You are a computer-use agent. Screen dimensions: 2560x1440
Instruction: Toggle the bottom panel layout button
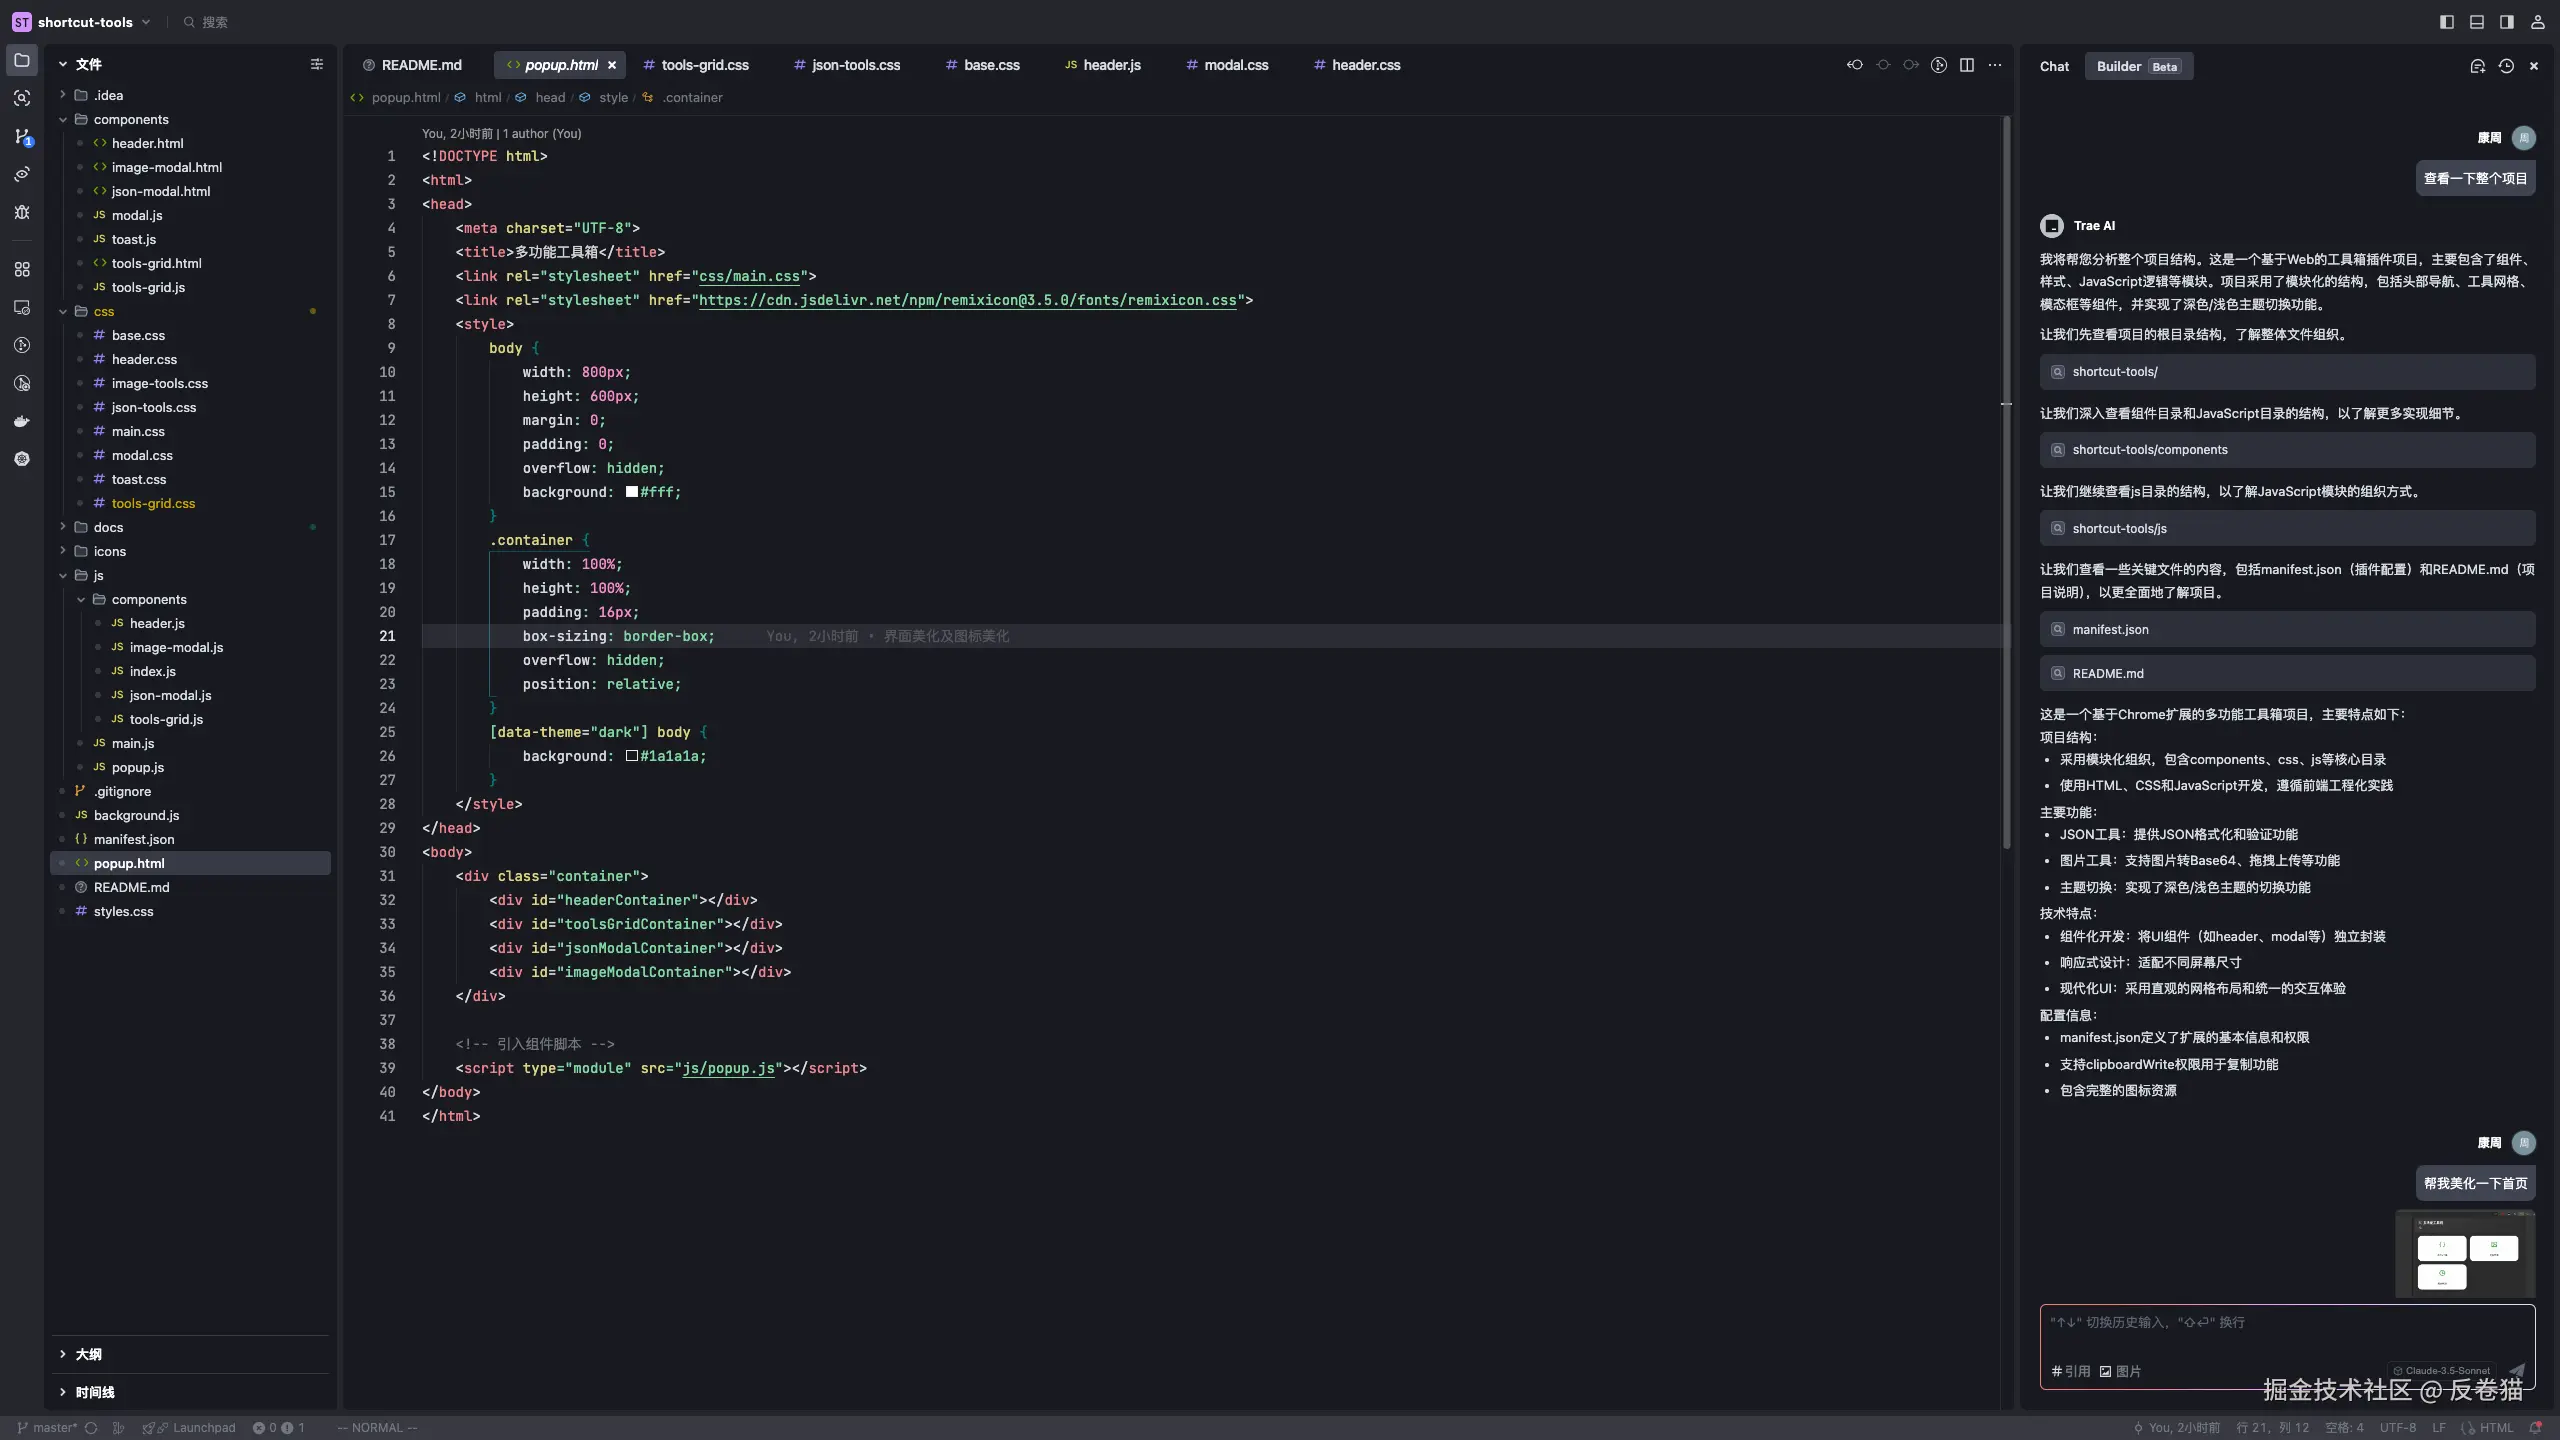click(x=2477, y=22)
